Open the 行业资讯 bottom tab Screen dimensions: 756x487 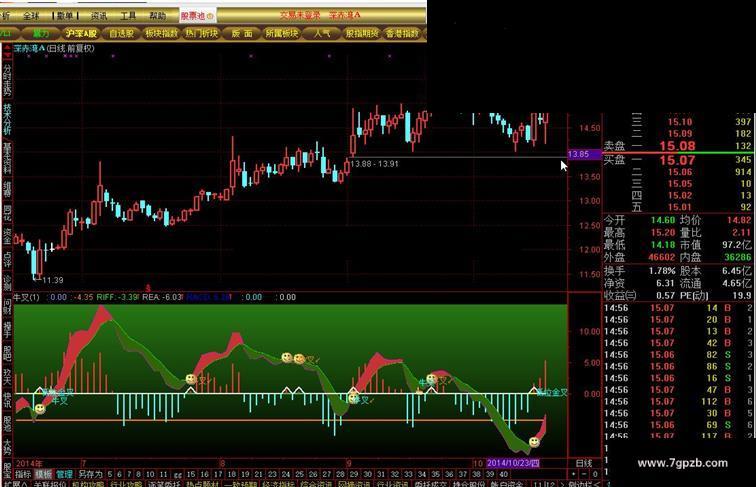point(392,484)
